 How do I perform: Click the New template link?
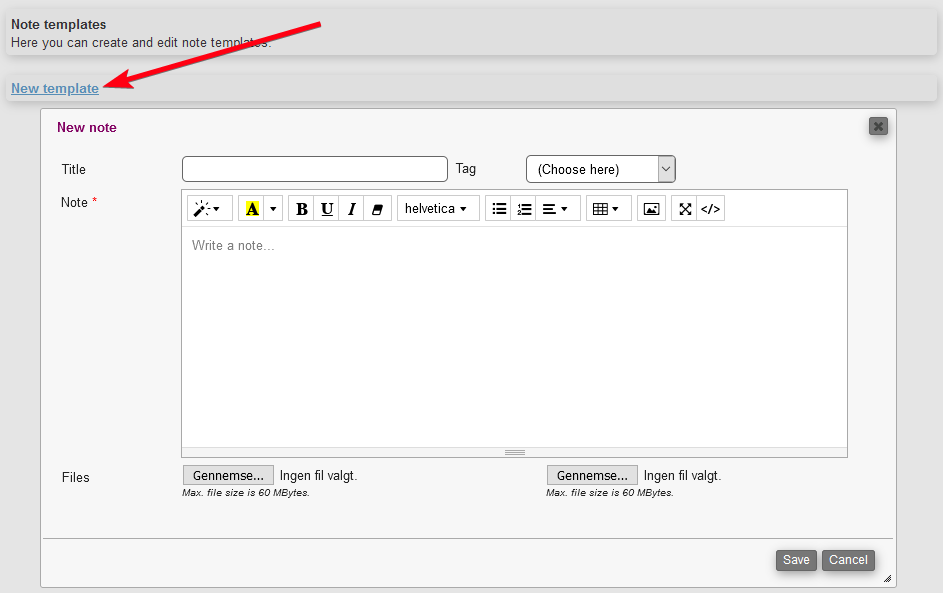point(55,88)
